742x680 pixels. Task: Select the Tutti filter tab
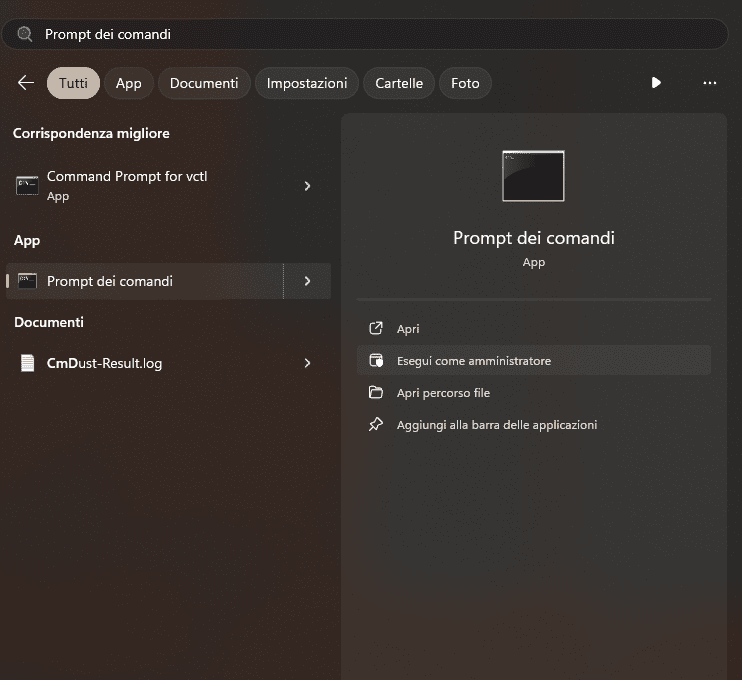pyautogui.click(x=73, y=83)
